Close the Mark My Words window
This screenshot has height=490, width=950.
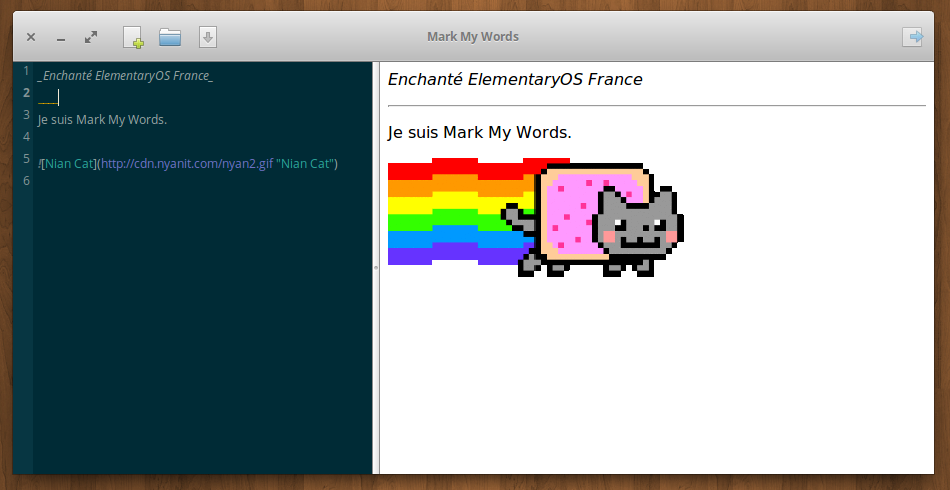click(31, 38)
